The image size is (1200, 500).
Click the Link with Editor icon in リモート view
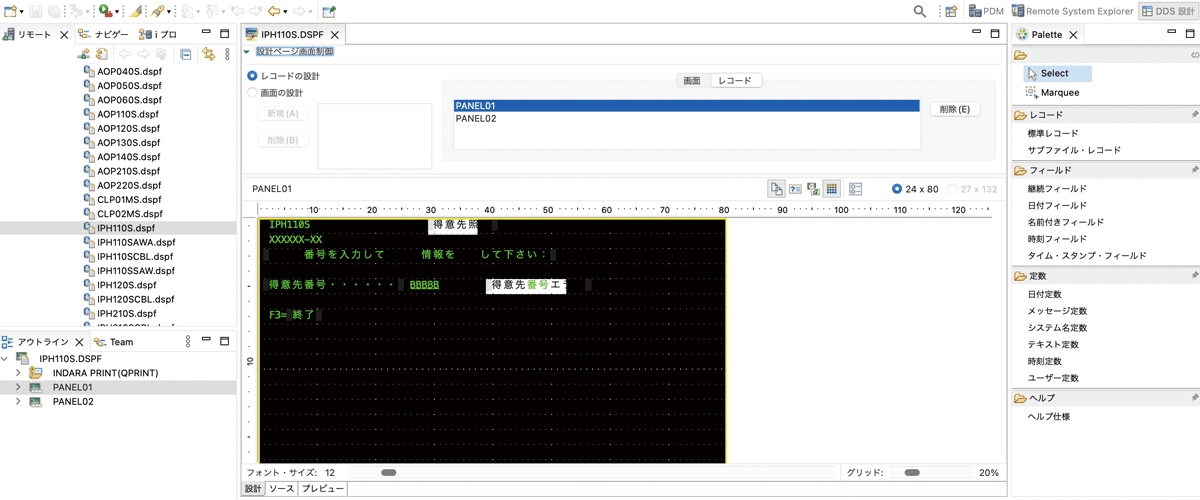pos(209,54)
